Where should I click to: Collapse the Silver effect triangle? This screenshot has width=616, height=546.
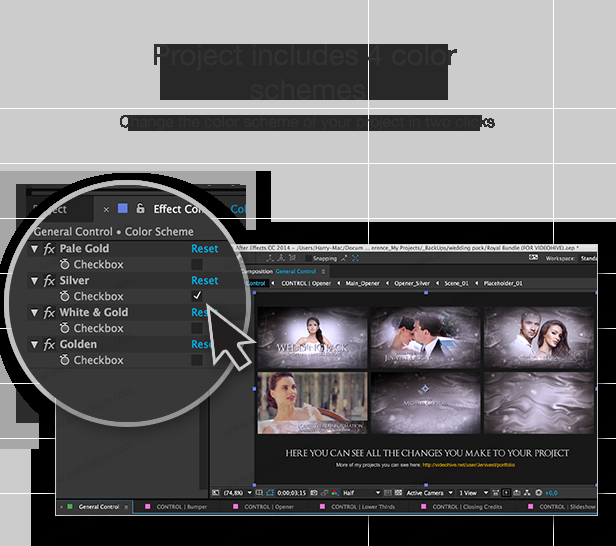point(35,281)
